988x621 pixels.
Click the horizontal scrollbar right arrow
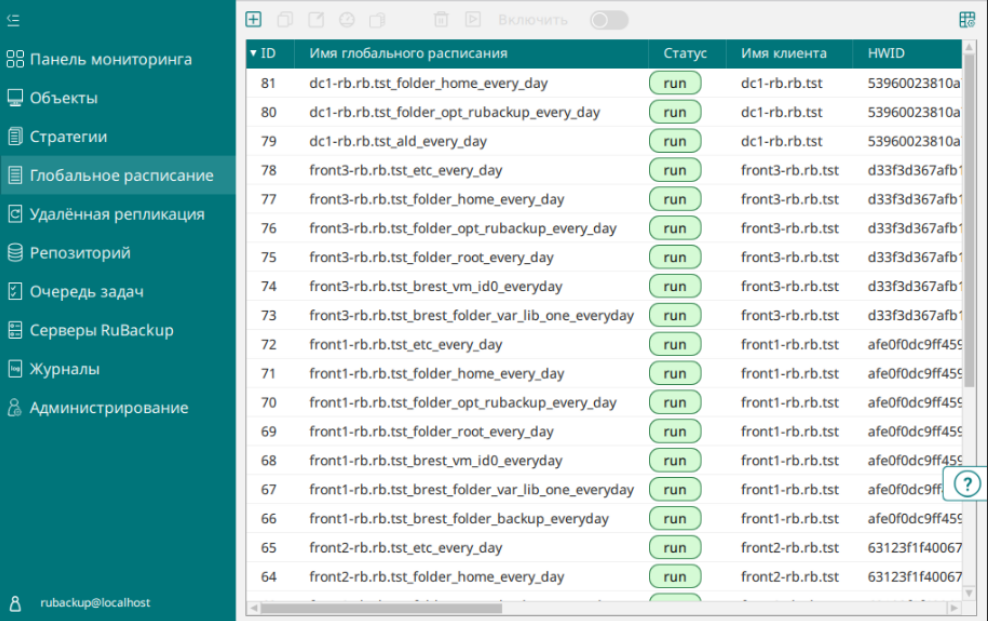[x=955, y=608]
